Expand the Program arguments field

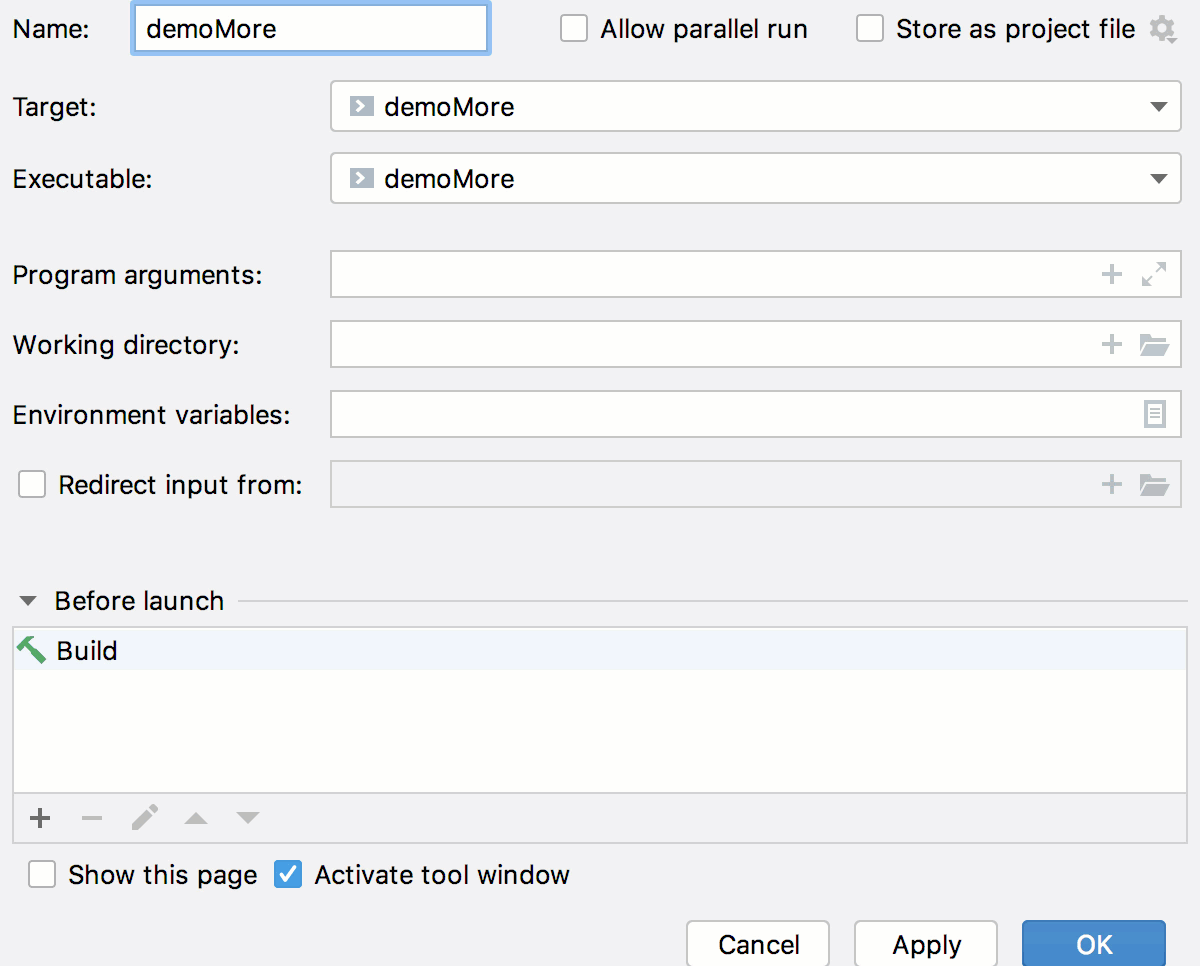pos(1154,275)
